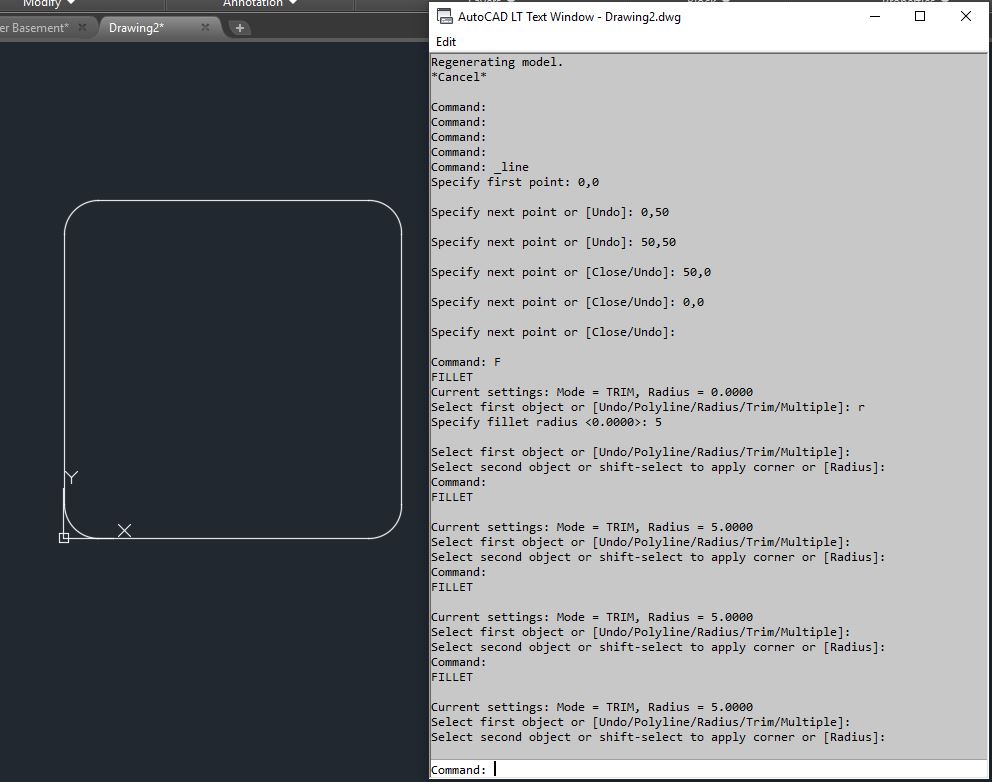Open the Edit menu in Text Window
Image resolution: width=992 pixels, height=782 pixels.
445,42
